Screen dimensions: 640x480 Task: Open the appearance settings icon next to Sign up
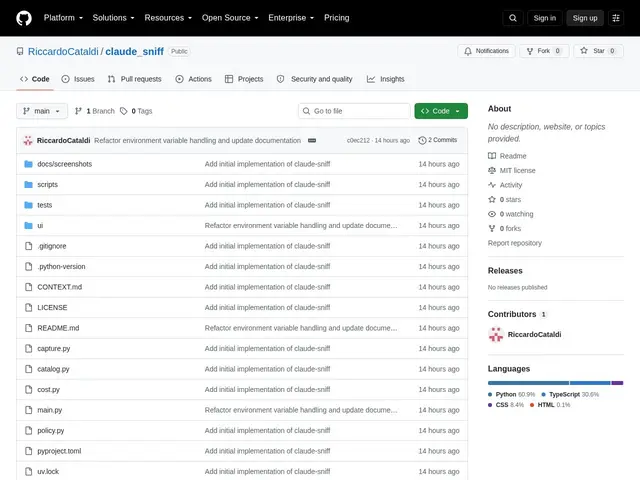(616, 18)
